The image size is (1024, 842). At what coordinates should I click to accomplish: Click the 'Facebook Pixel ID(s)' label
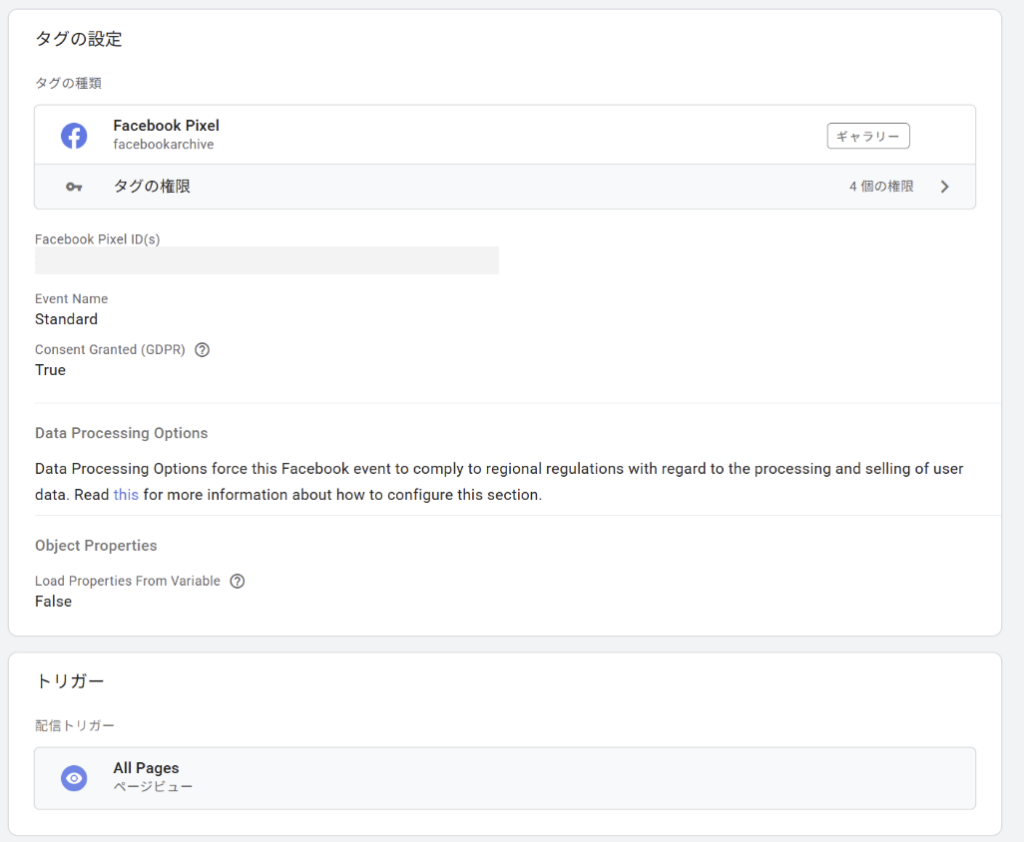(x=97, y=240)
